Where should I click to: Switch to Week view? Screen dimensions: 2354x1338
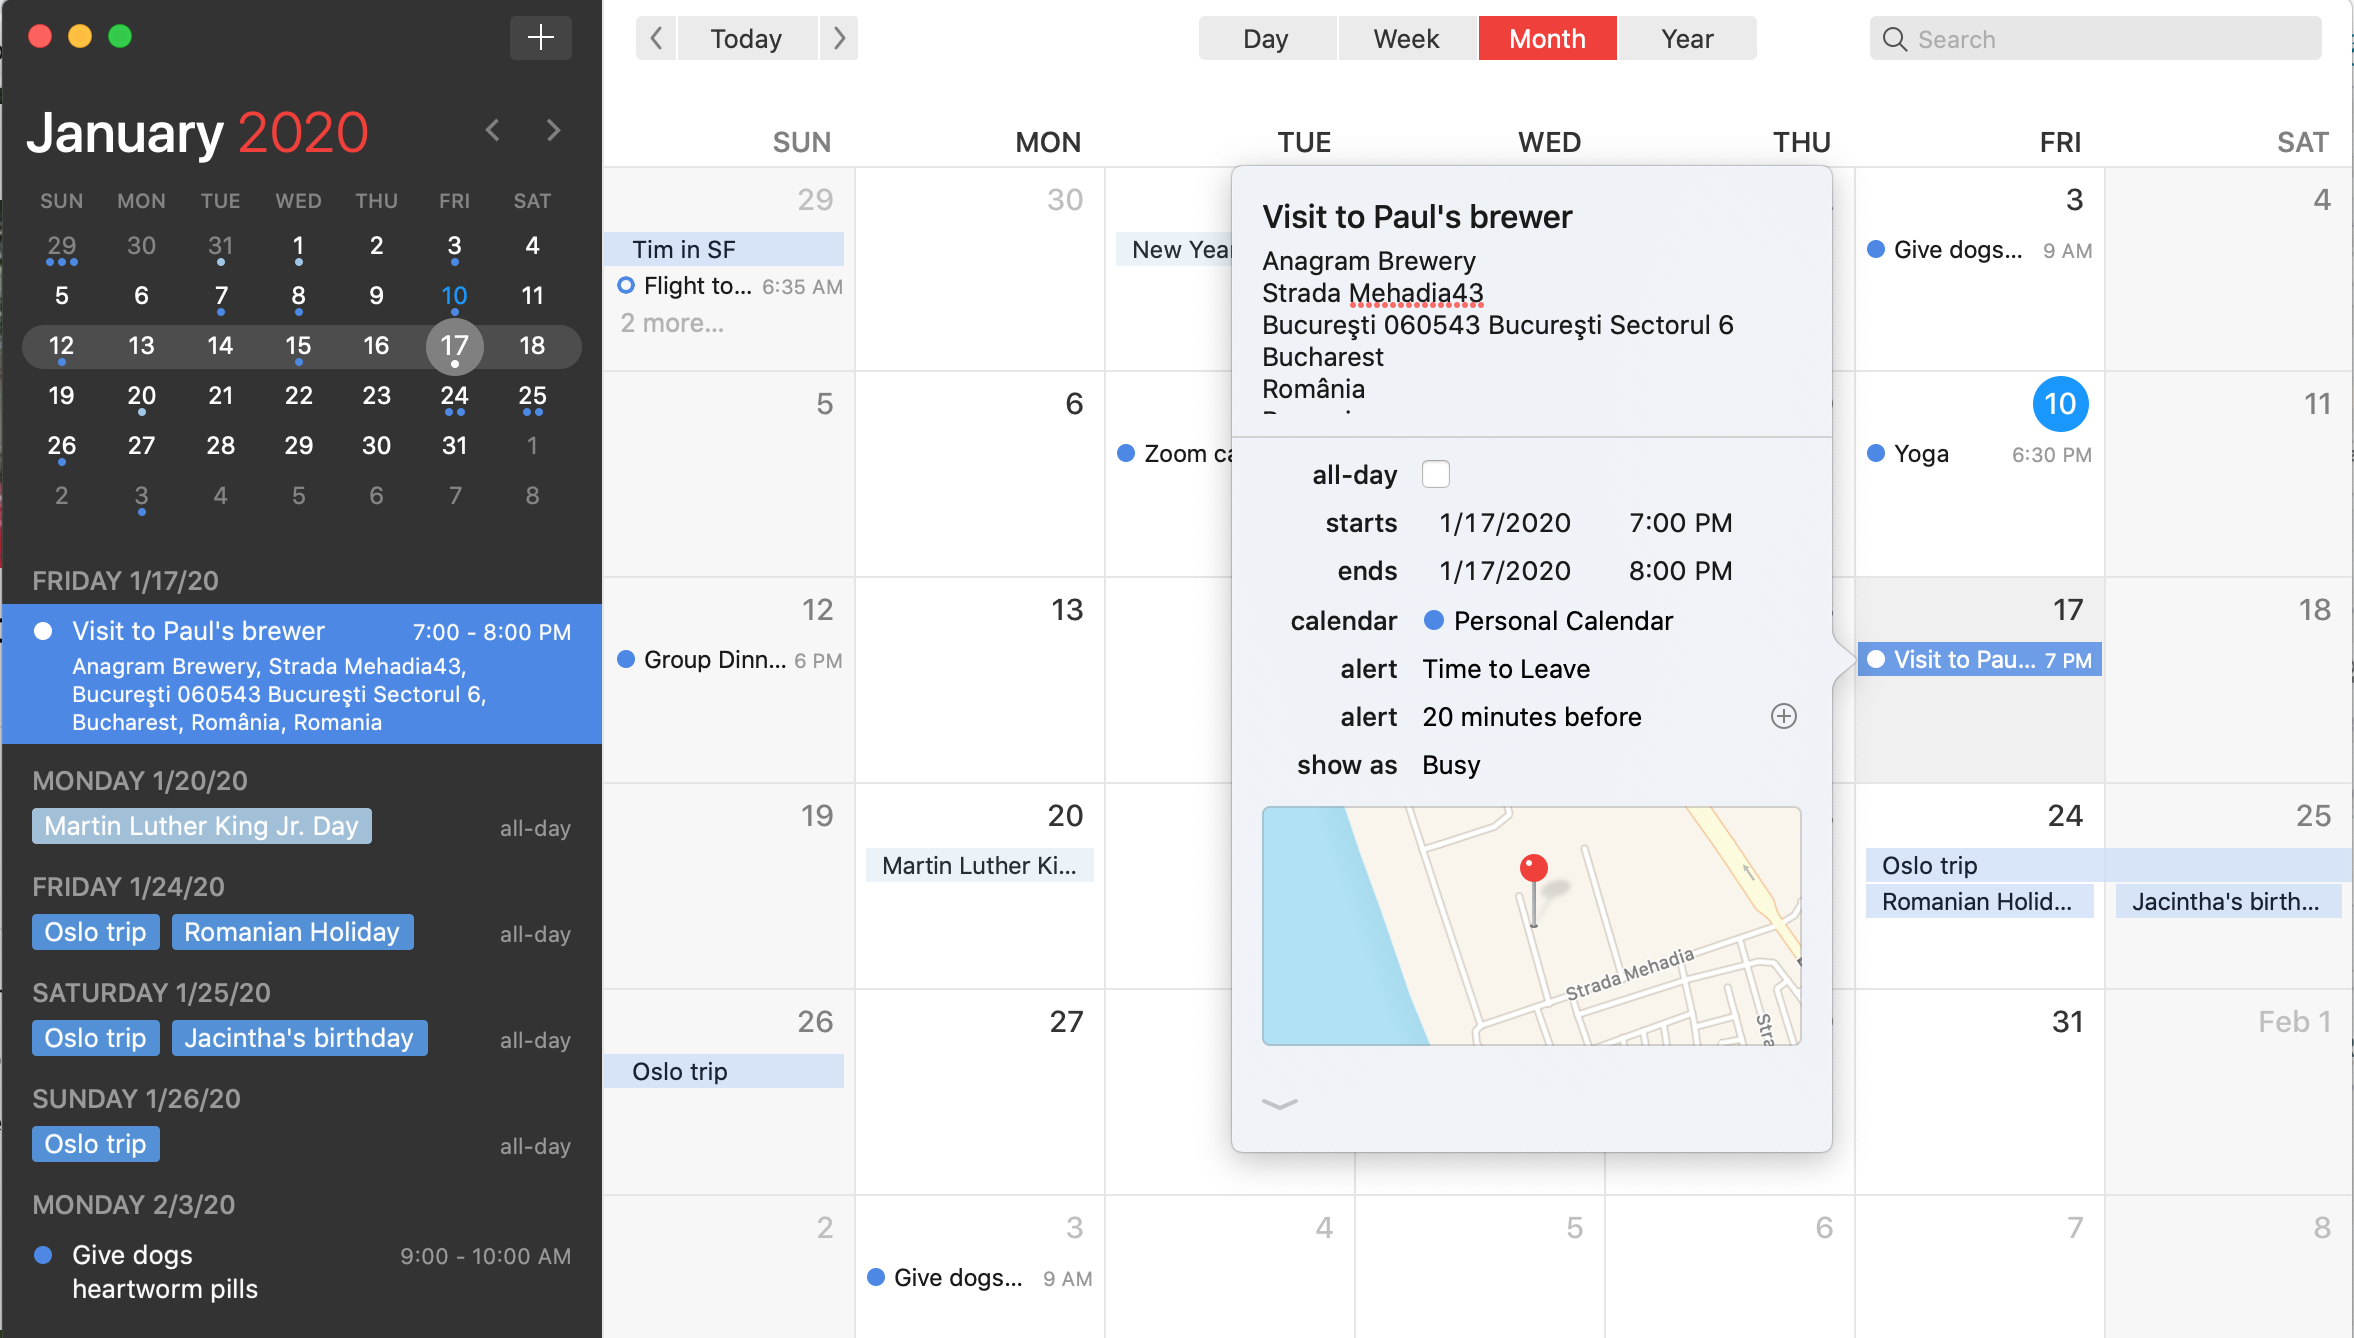(x=1407, y=38)
